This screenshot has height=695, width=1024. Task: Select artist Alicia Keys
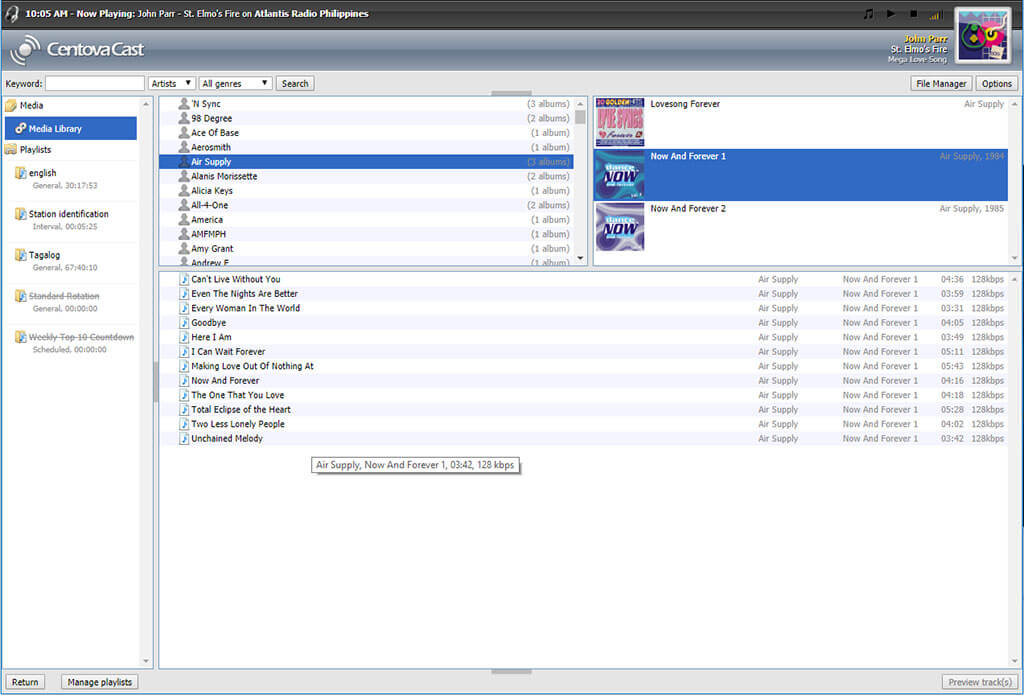coord(366,191)
